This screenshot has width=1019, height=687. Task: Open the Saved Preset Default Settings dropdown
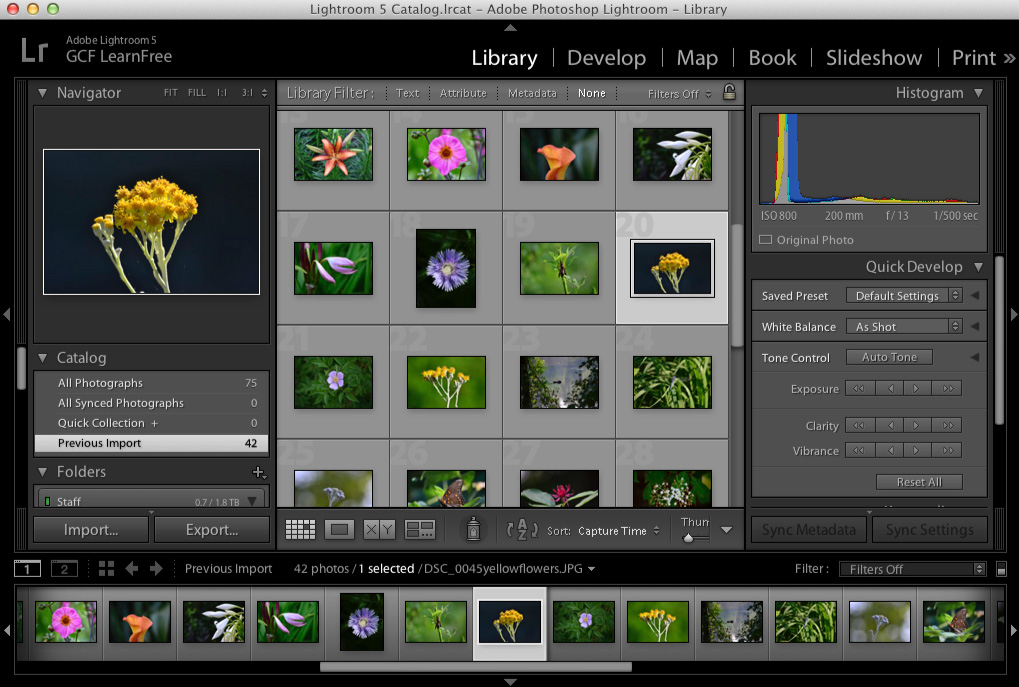[x=903, y=295]
